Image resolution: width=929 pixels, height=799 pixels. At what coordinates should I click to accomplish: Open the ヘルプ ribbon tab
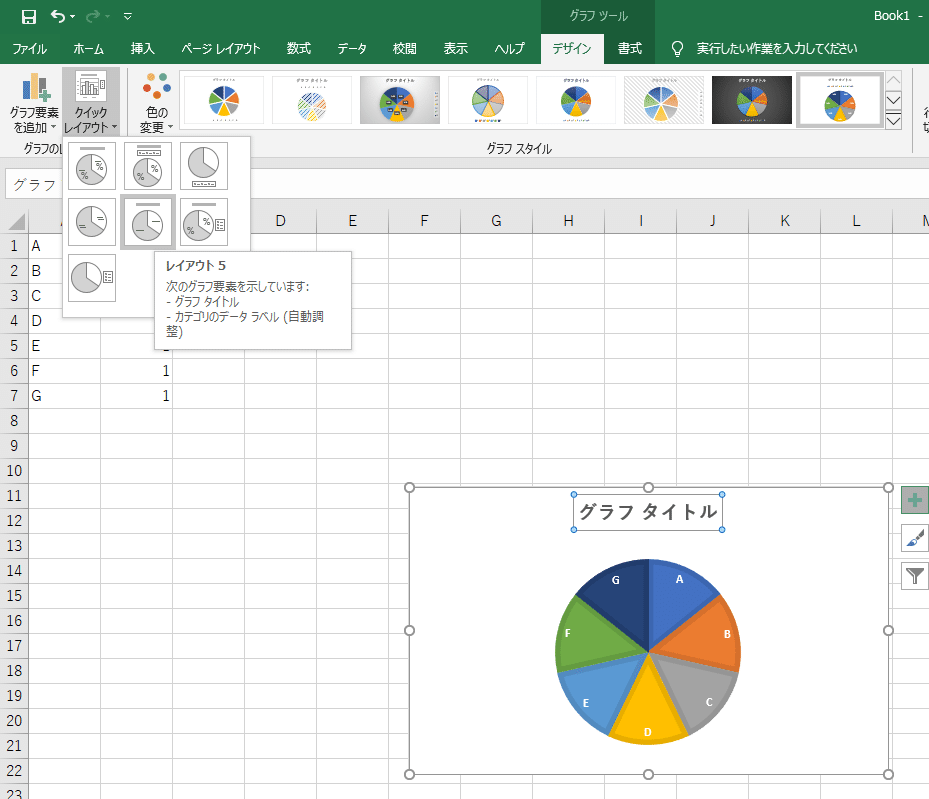(x=510, y=49)
